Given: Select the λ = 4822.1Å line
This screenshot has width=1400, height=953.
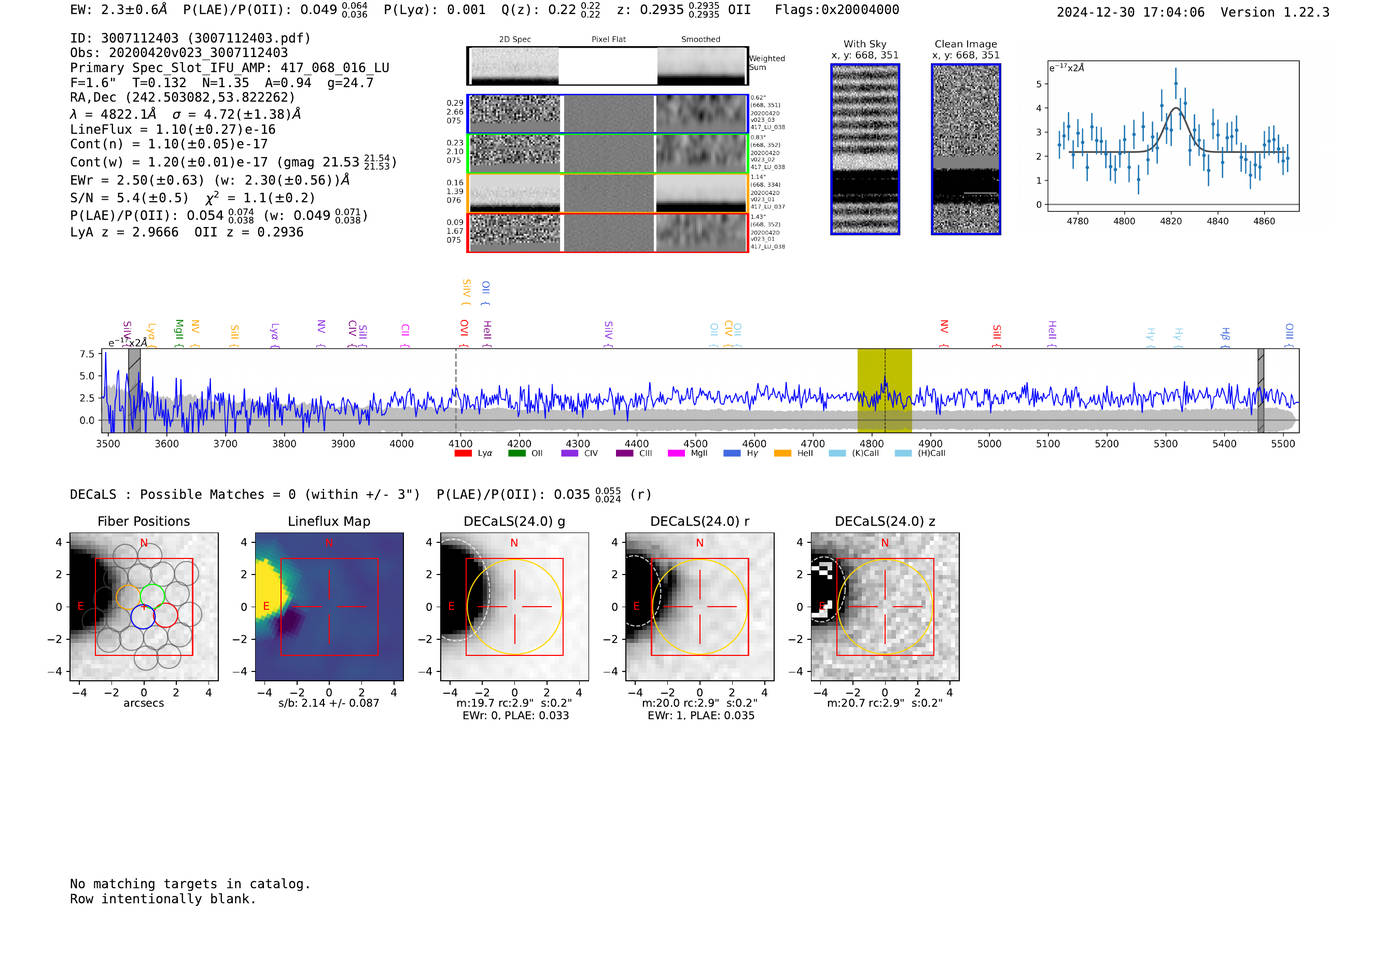Looking at the screenshot, I should click(186, 114).
